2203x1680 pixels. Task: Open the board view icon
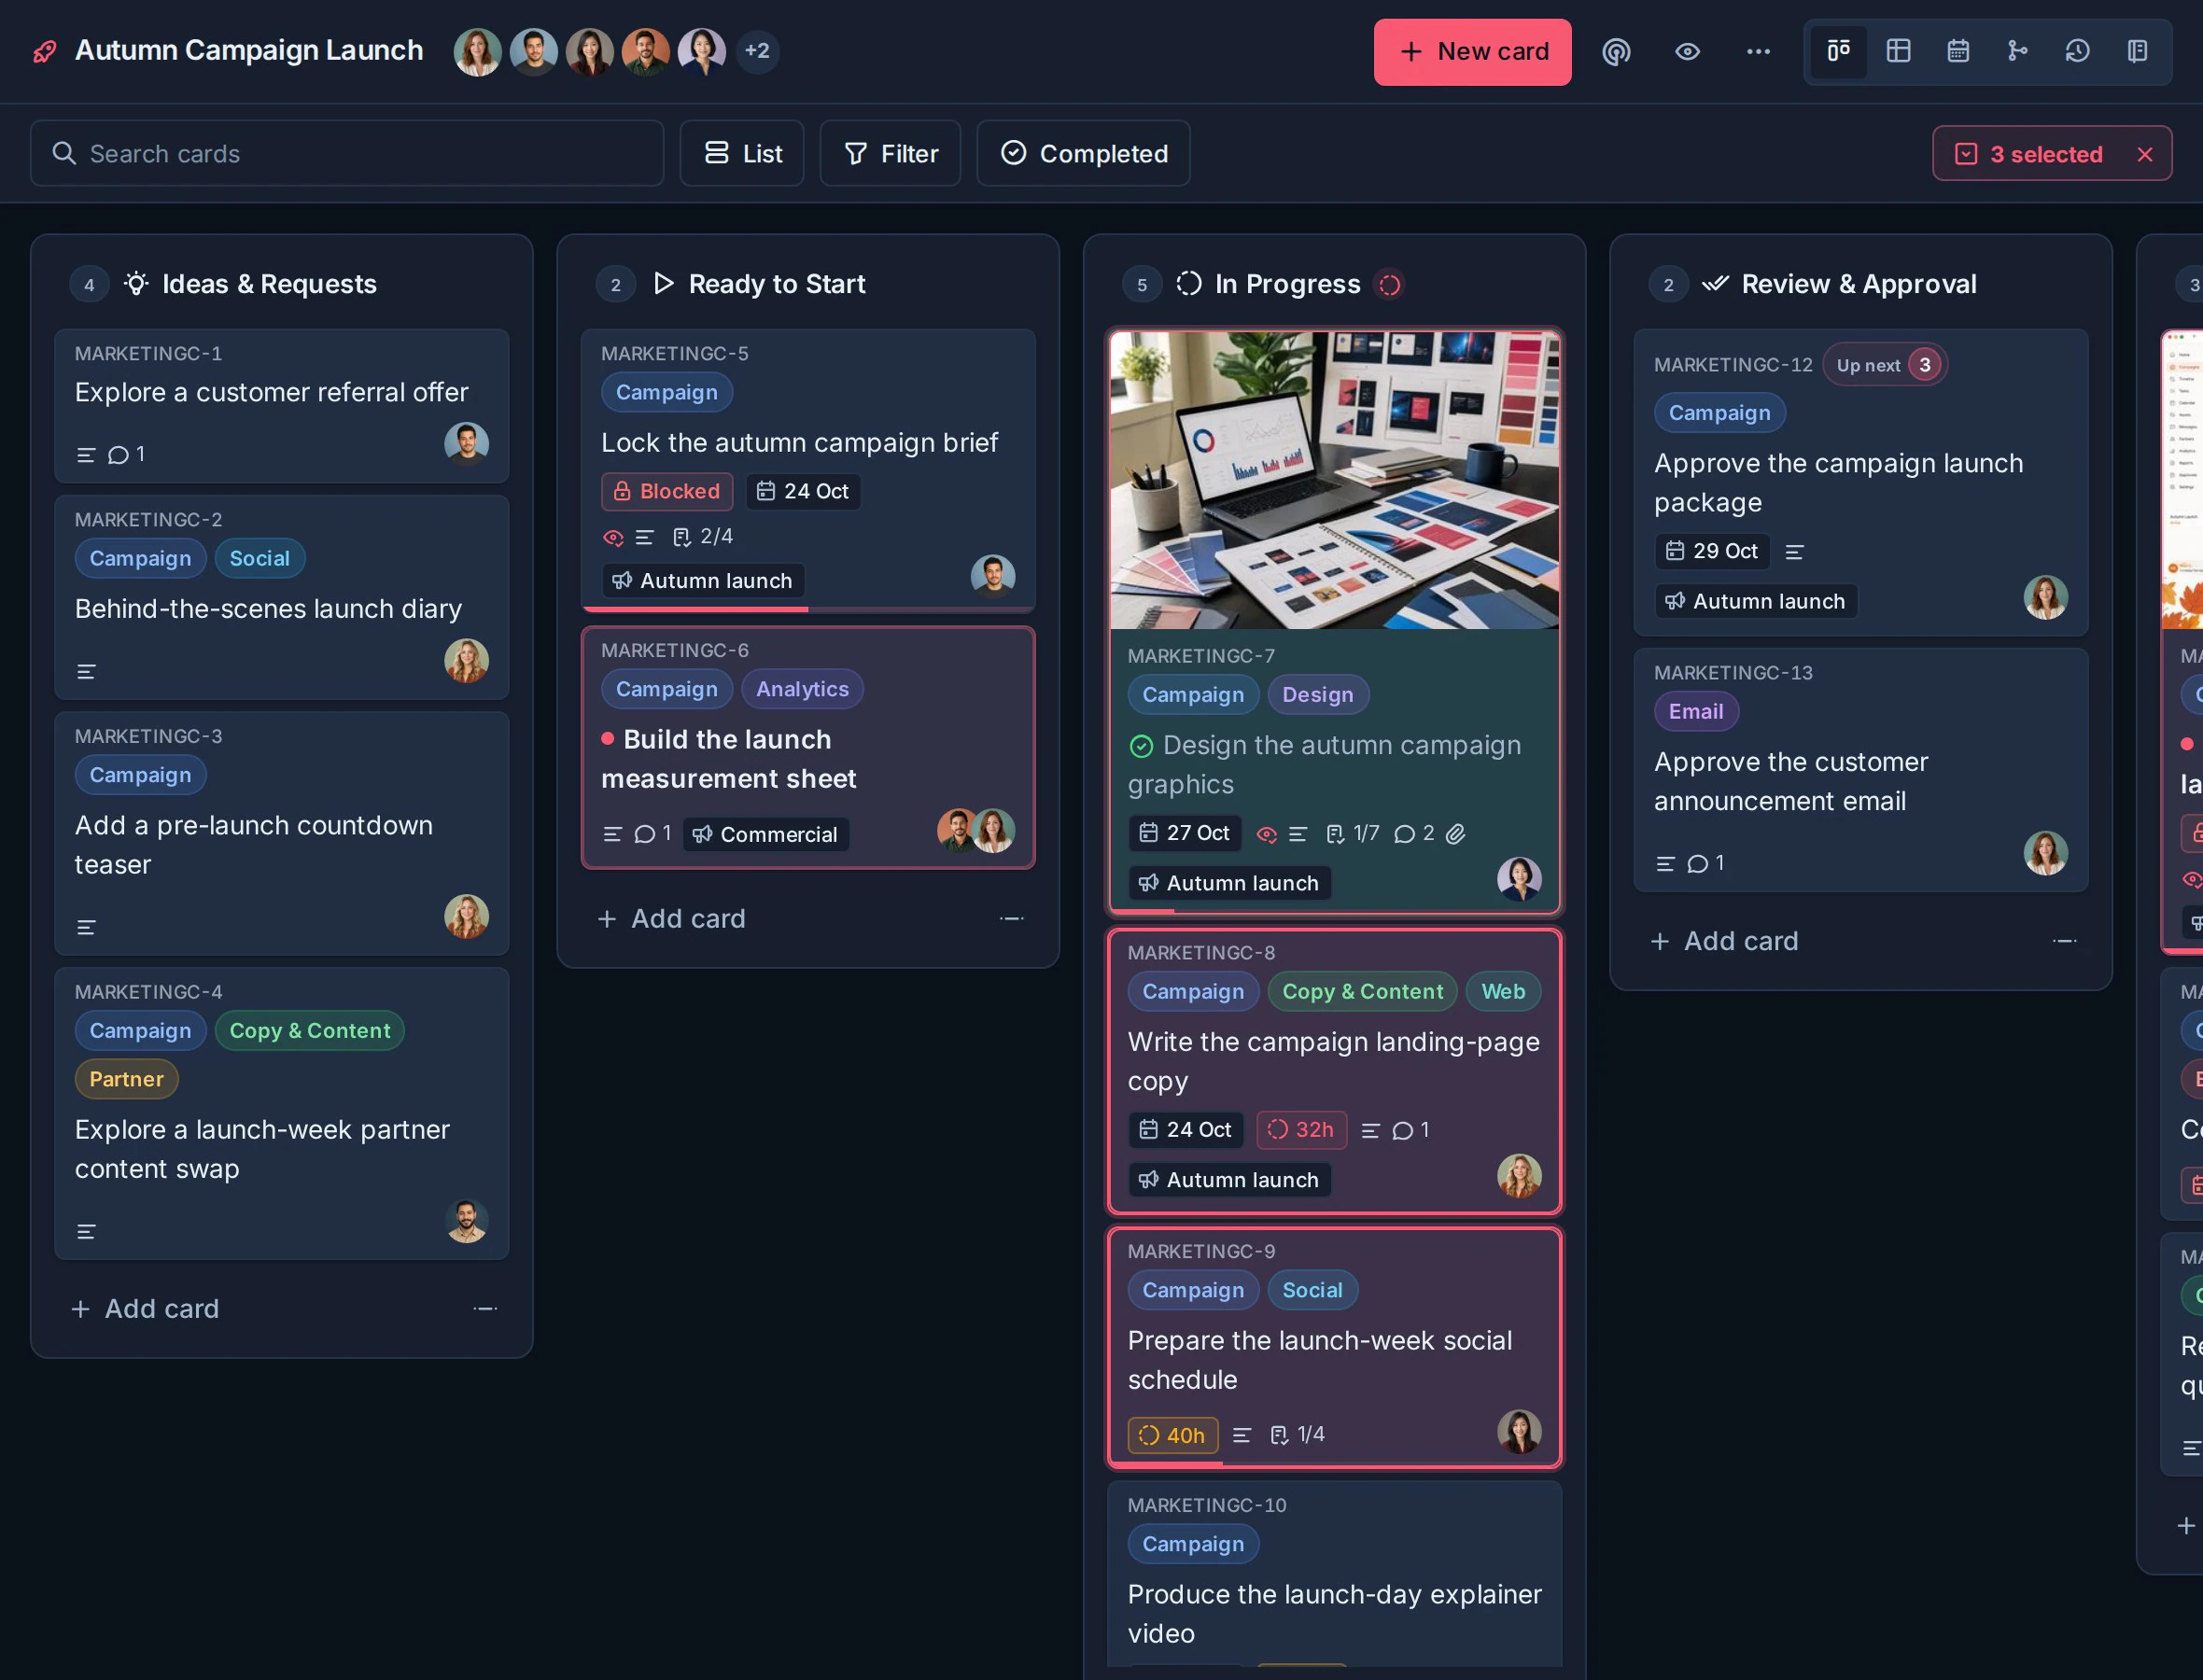click(x=1838, y=51)
